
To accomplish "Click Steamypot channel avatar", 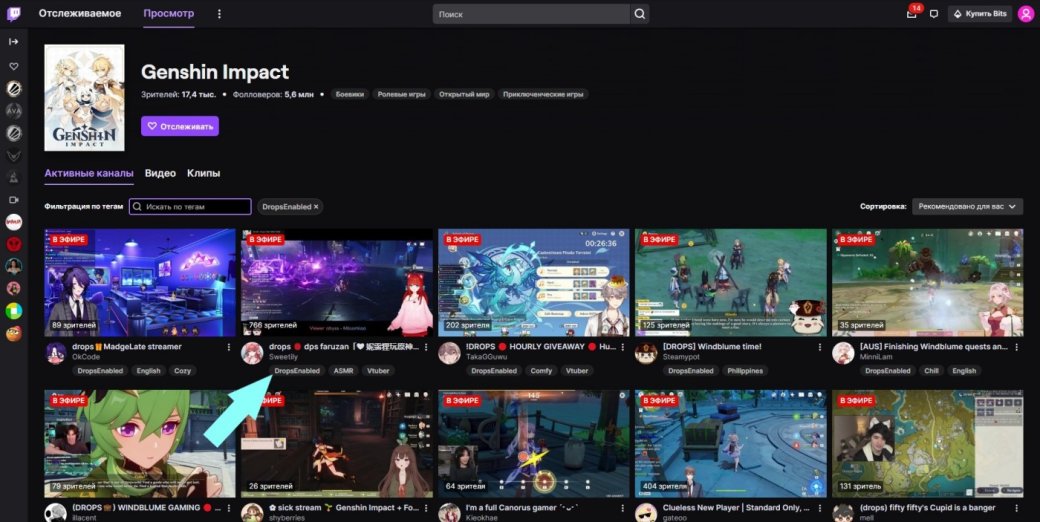I will tap(646, 353).
